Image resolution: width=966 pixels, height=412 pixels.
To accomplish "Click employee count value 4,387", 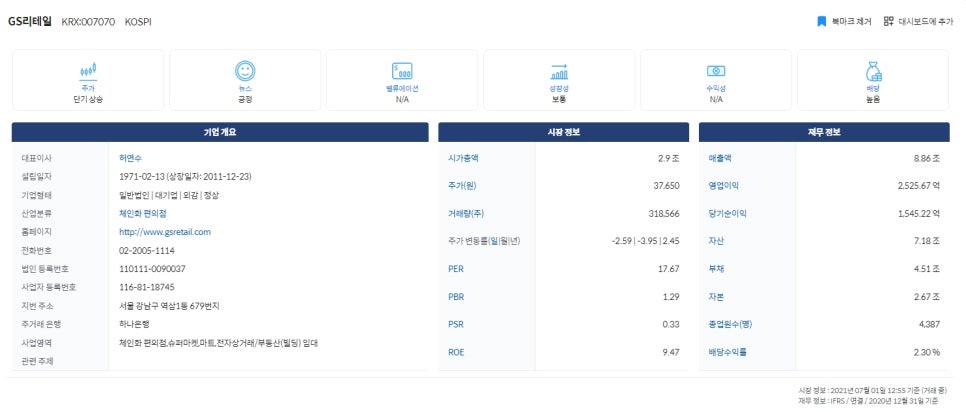I will [930, 325].
